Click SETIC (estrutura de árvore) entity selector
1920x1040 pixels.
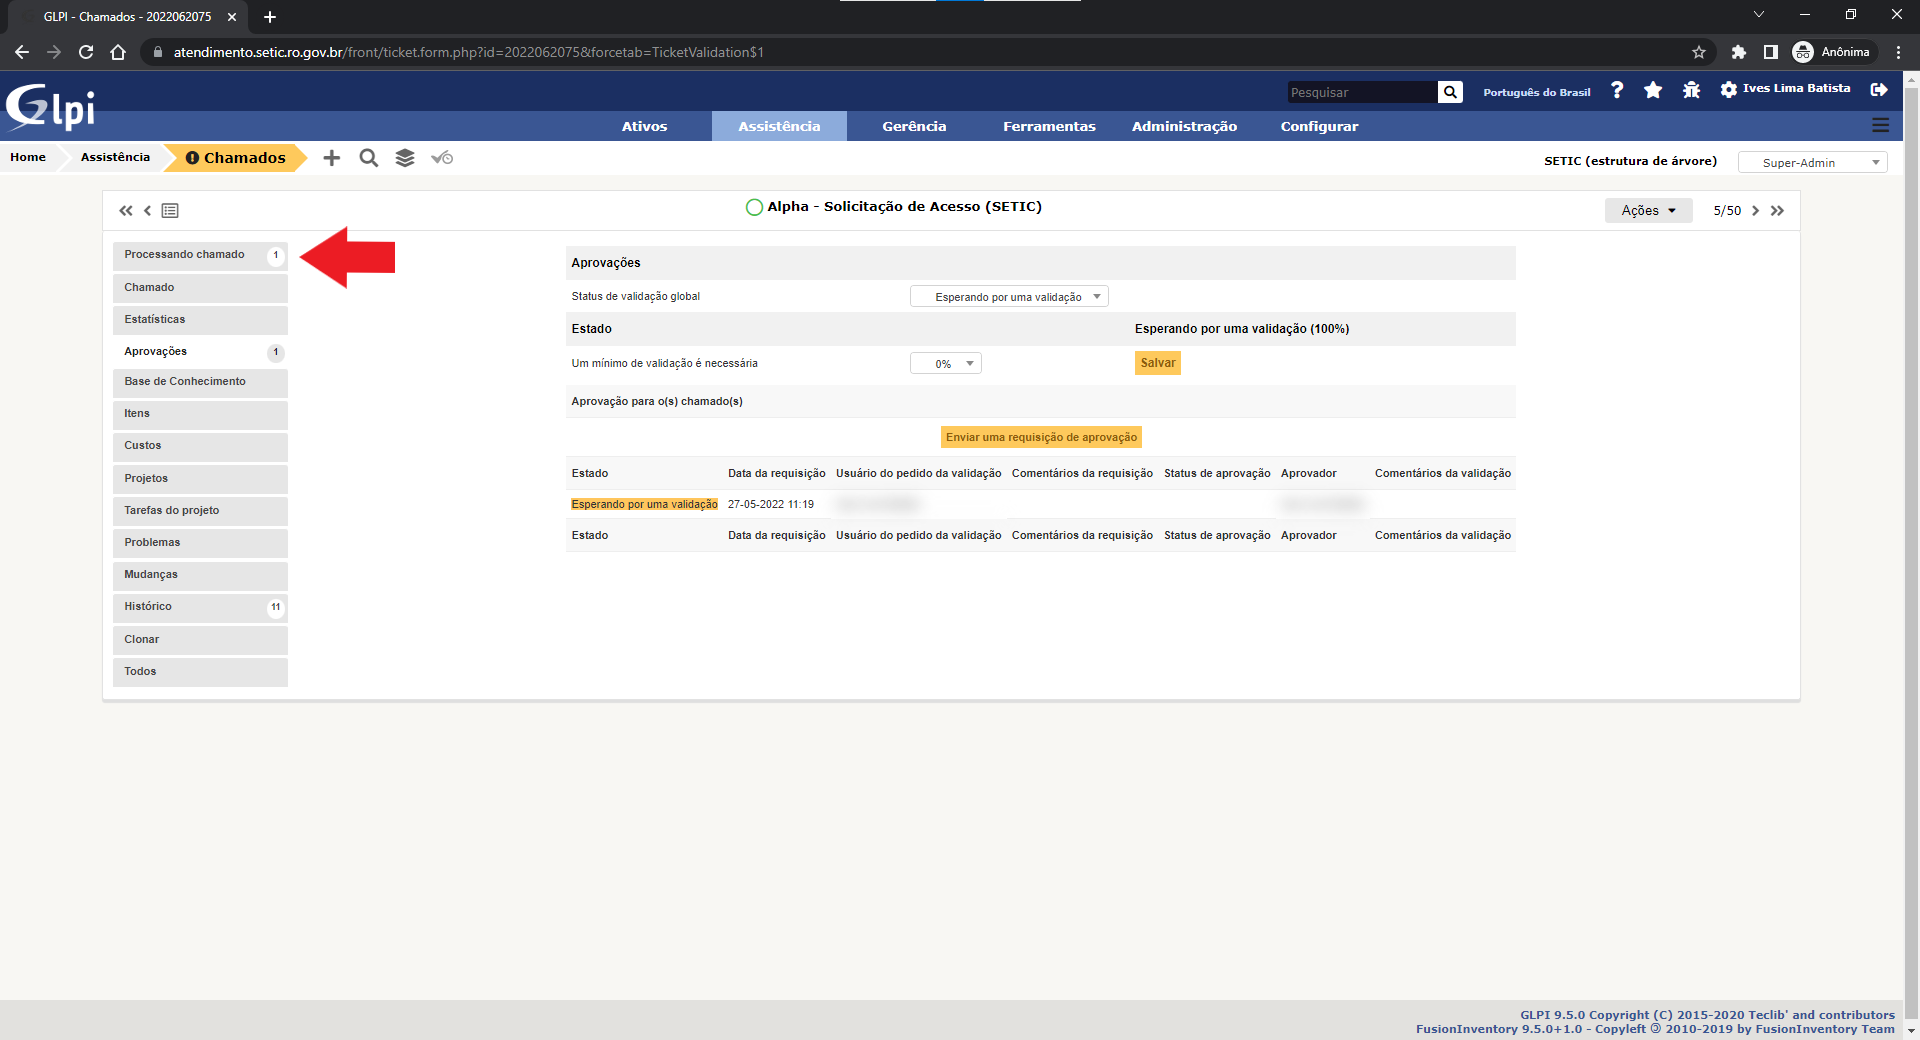[x=1630, y=161]
